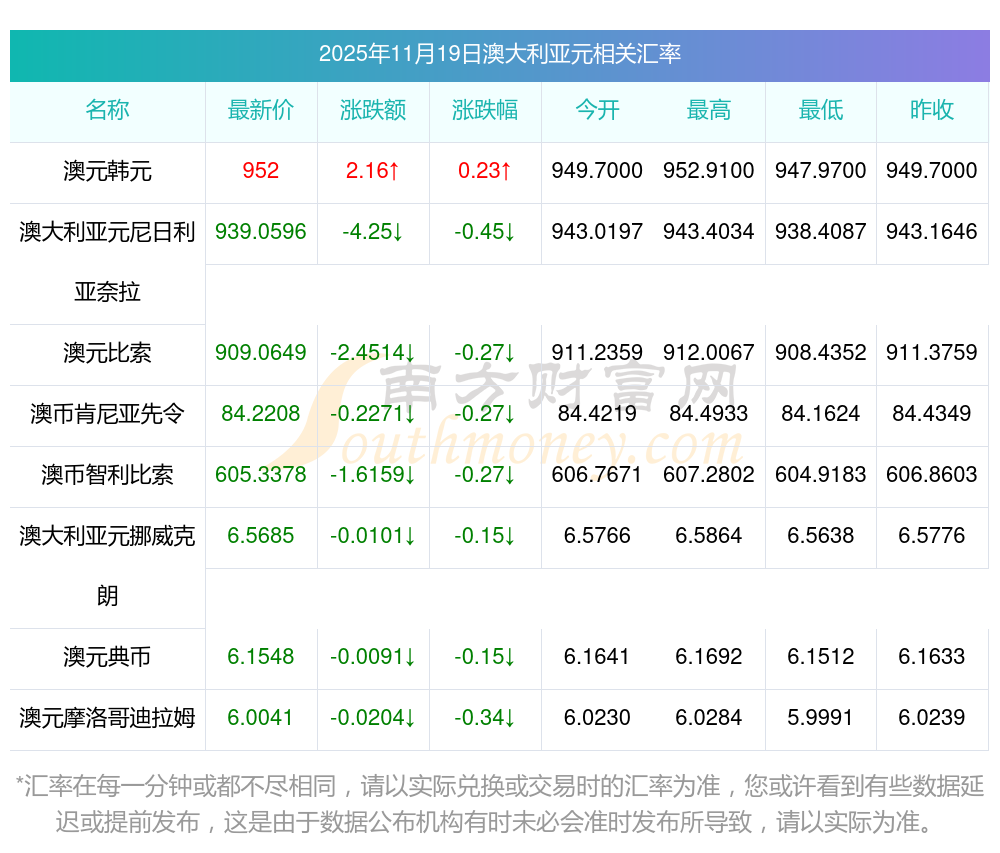
Task: Click the down arrow beside -0.34
Action: coord(510,718)
